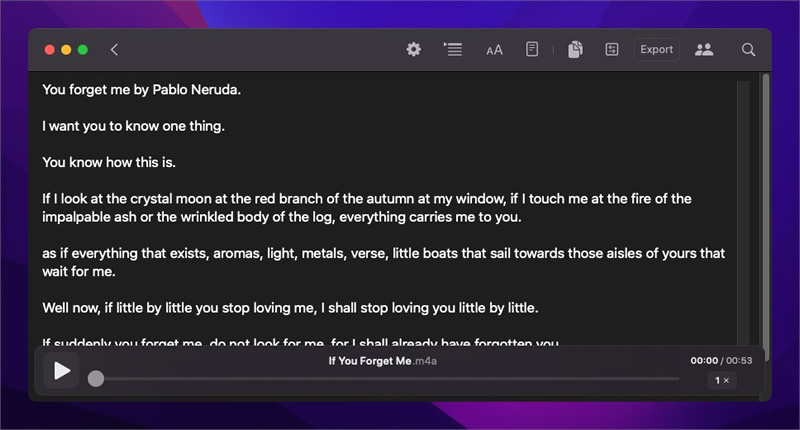800x430 pixels.
Task: Click the audio progress track
Action: [x=388, y=379]
